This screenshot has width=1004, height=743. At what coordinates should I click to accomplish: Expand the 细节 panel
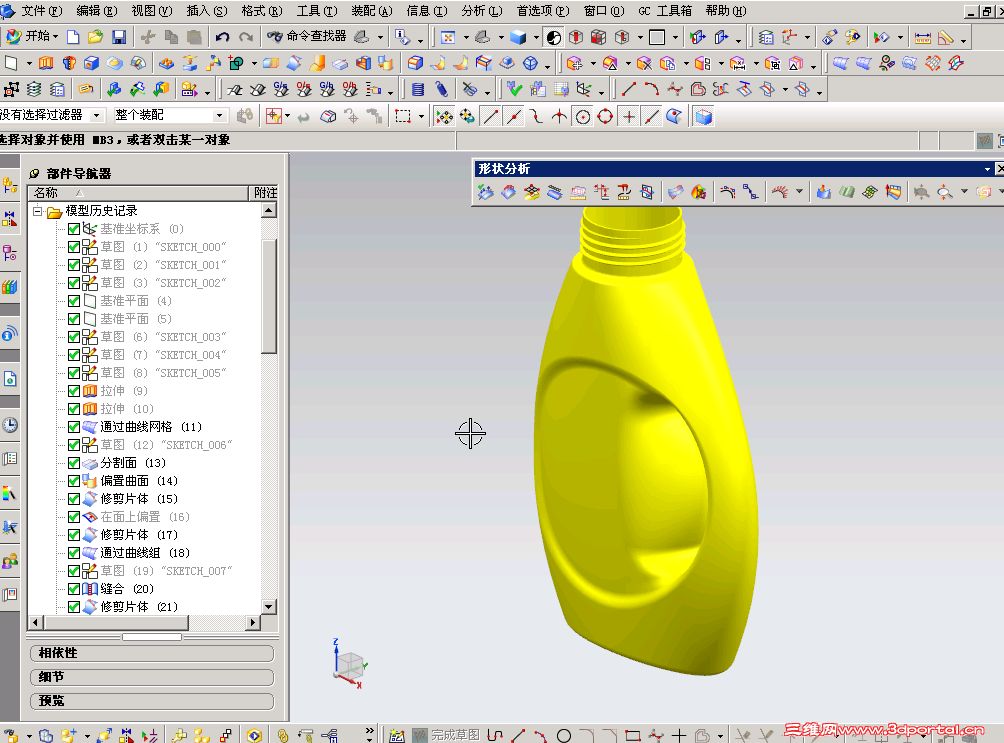point(152,677)
